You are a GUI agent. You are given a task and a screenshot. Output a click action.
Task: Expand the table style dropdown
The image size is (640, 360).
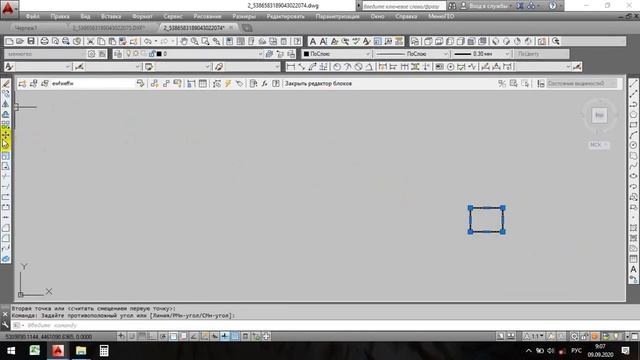[x=207, y=67]
